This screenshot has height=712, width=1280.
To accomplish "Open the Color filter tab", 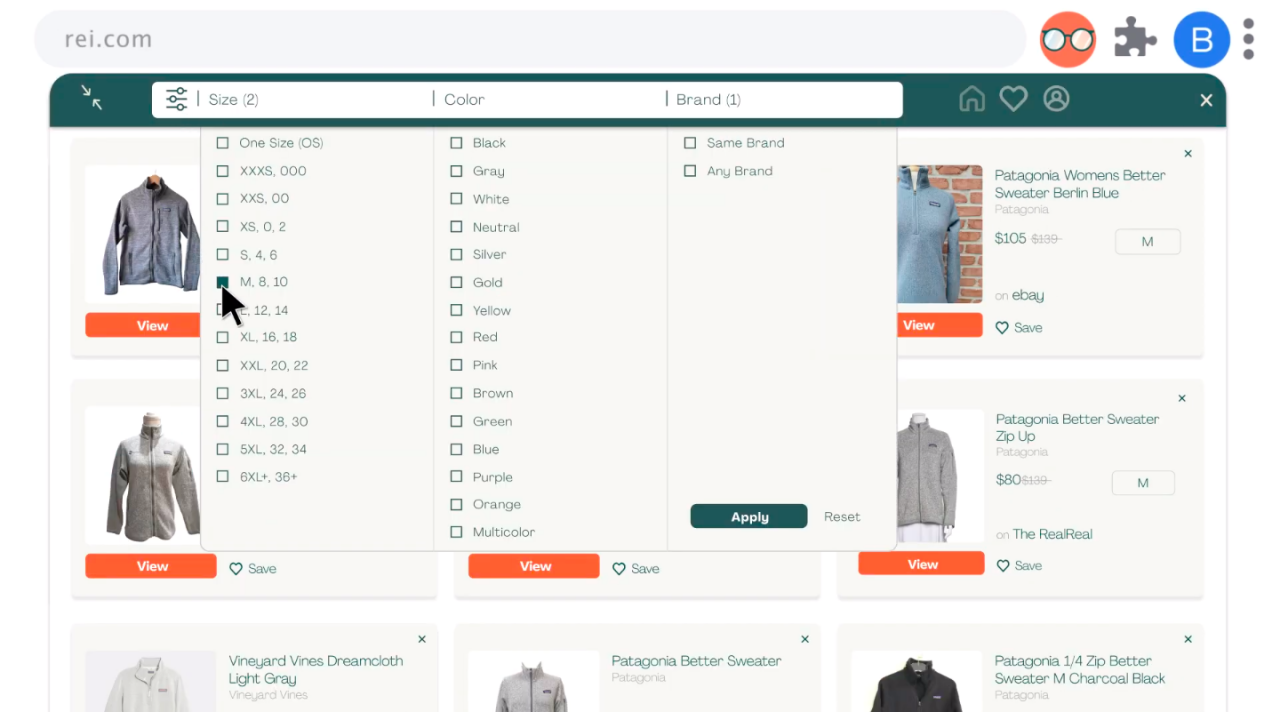I will tap(464, 100).
